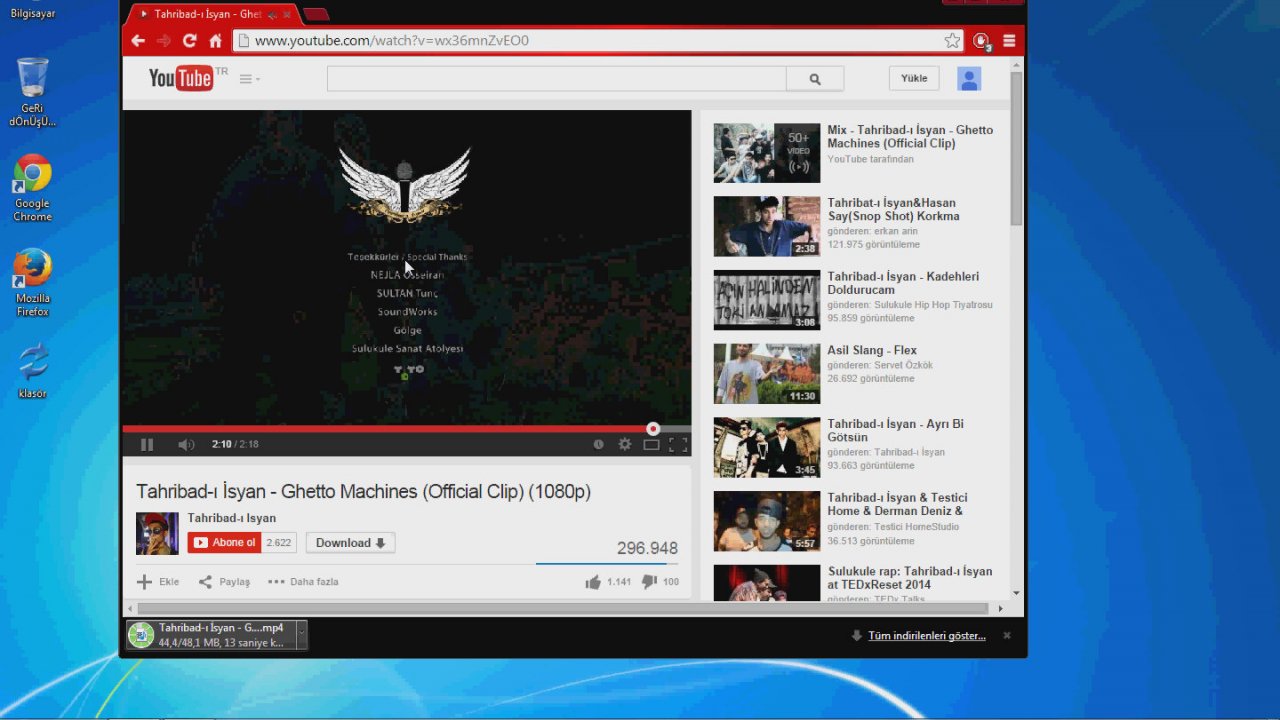Click the channel avatar thumbnail below the title
This screenshot has height=720, width=1280.
(157, 533)
